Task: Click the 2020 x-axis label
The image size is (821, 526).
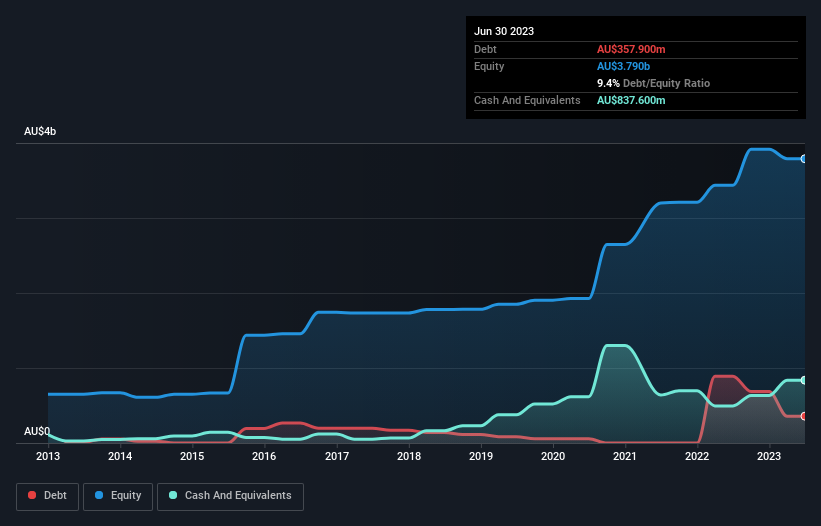Action: (553, 456)
